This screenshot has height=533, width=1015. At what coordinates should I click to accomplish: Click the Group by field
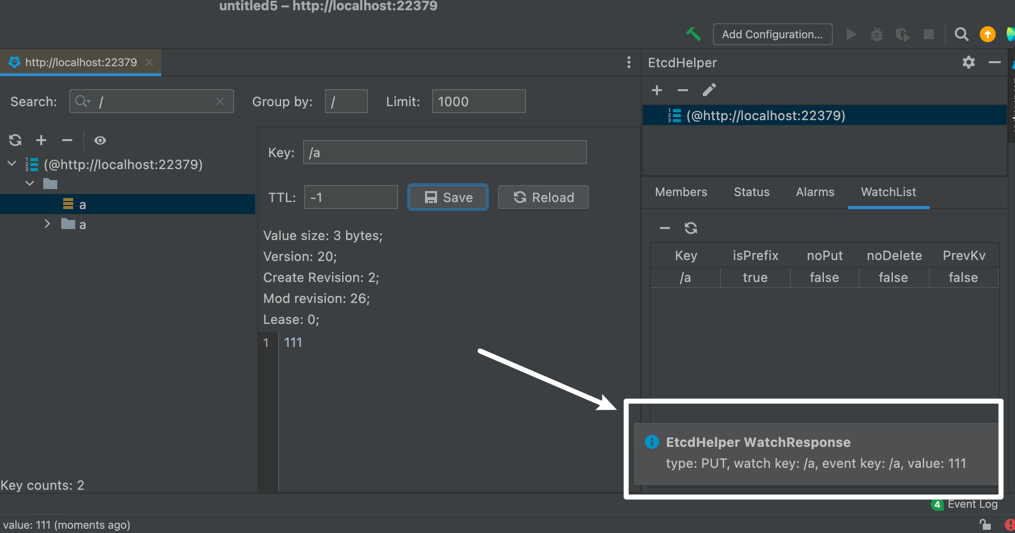[x=346, y=102]
